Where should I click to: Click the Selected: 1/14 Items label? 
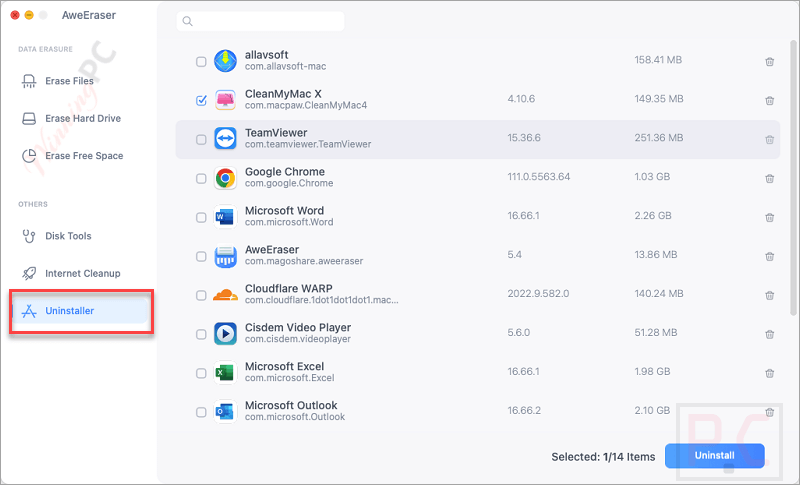tap(603, 457)
